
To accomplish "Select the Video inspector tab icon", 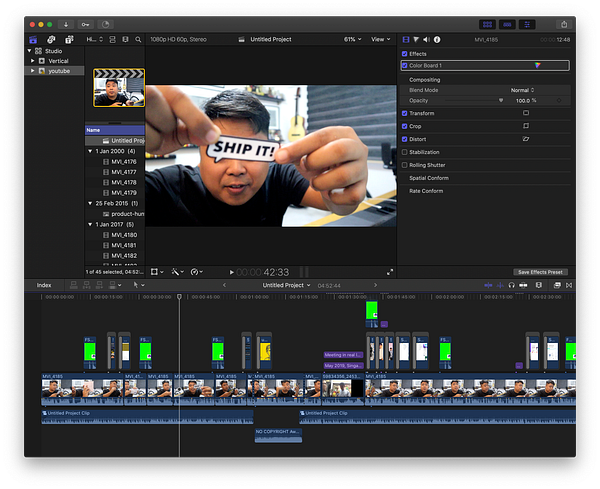I will tap(406, 39).
